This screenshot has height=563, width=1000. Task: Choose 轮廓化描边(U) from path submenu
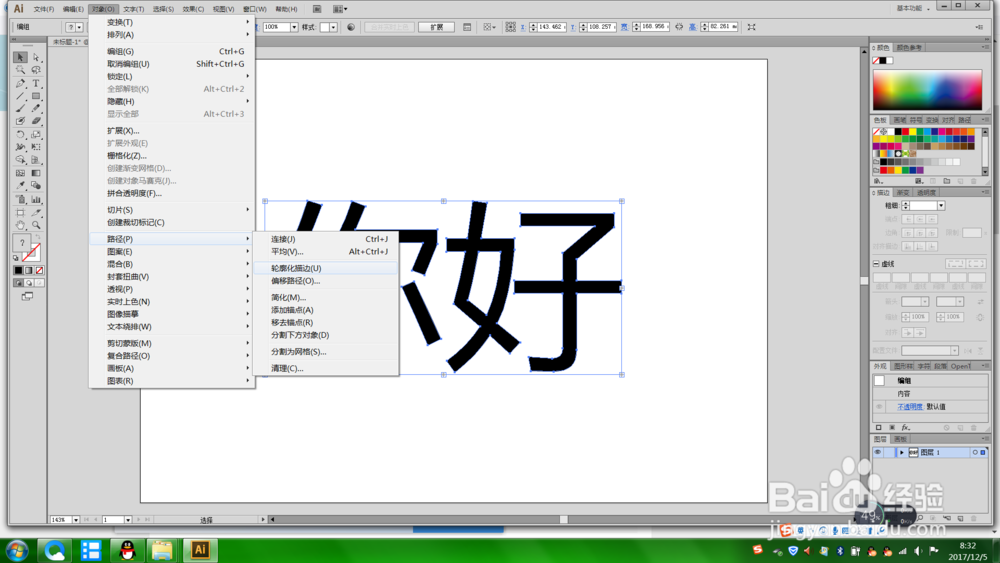tap(326, 268)
